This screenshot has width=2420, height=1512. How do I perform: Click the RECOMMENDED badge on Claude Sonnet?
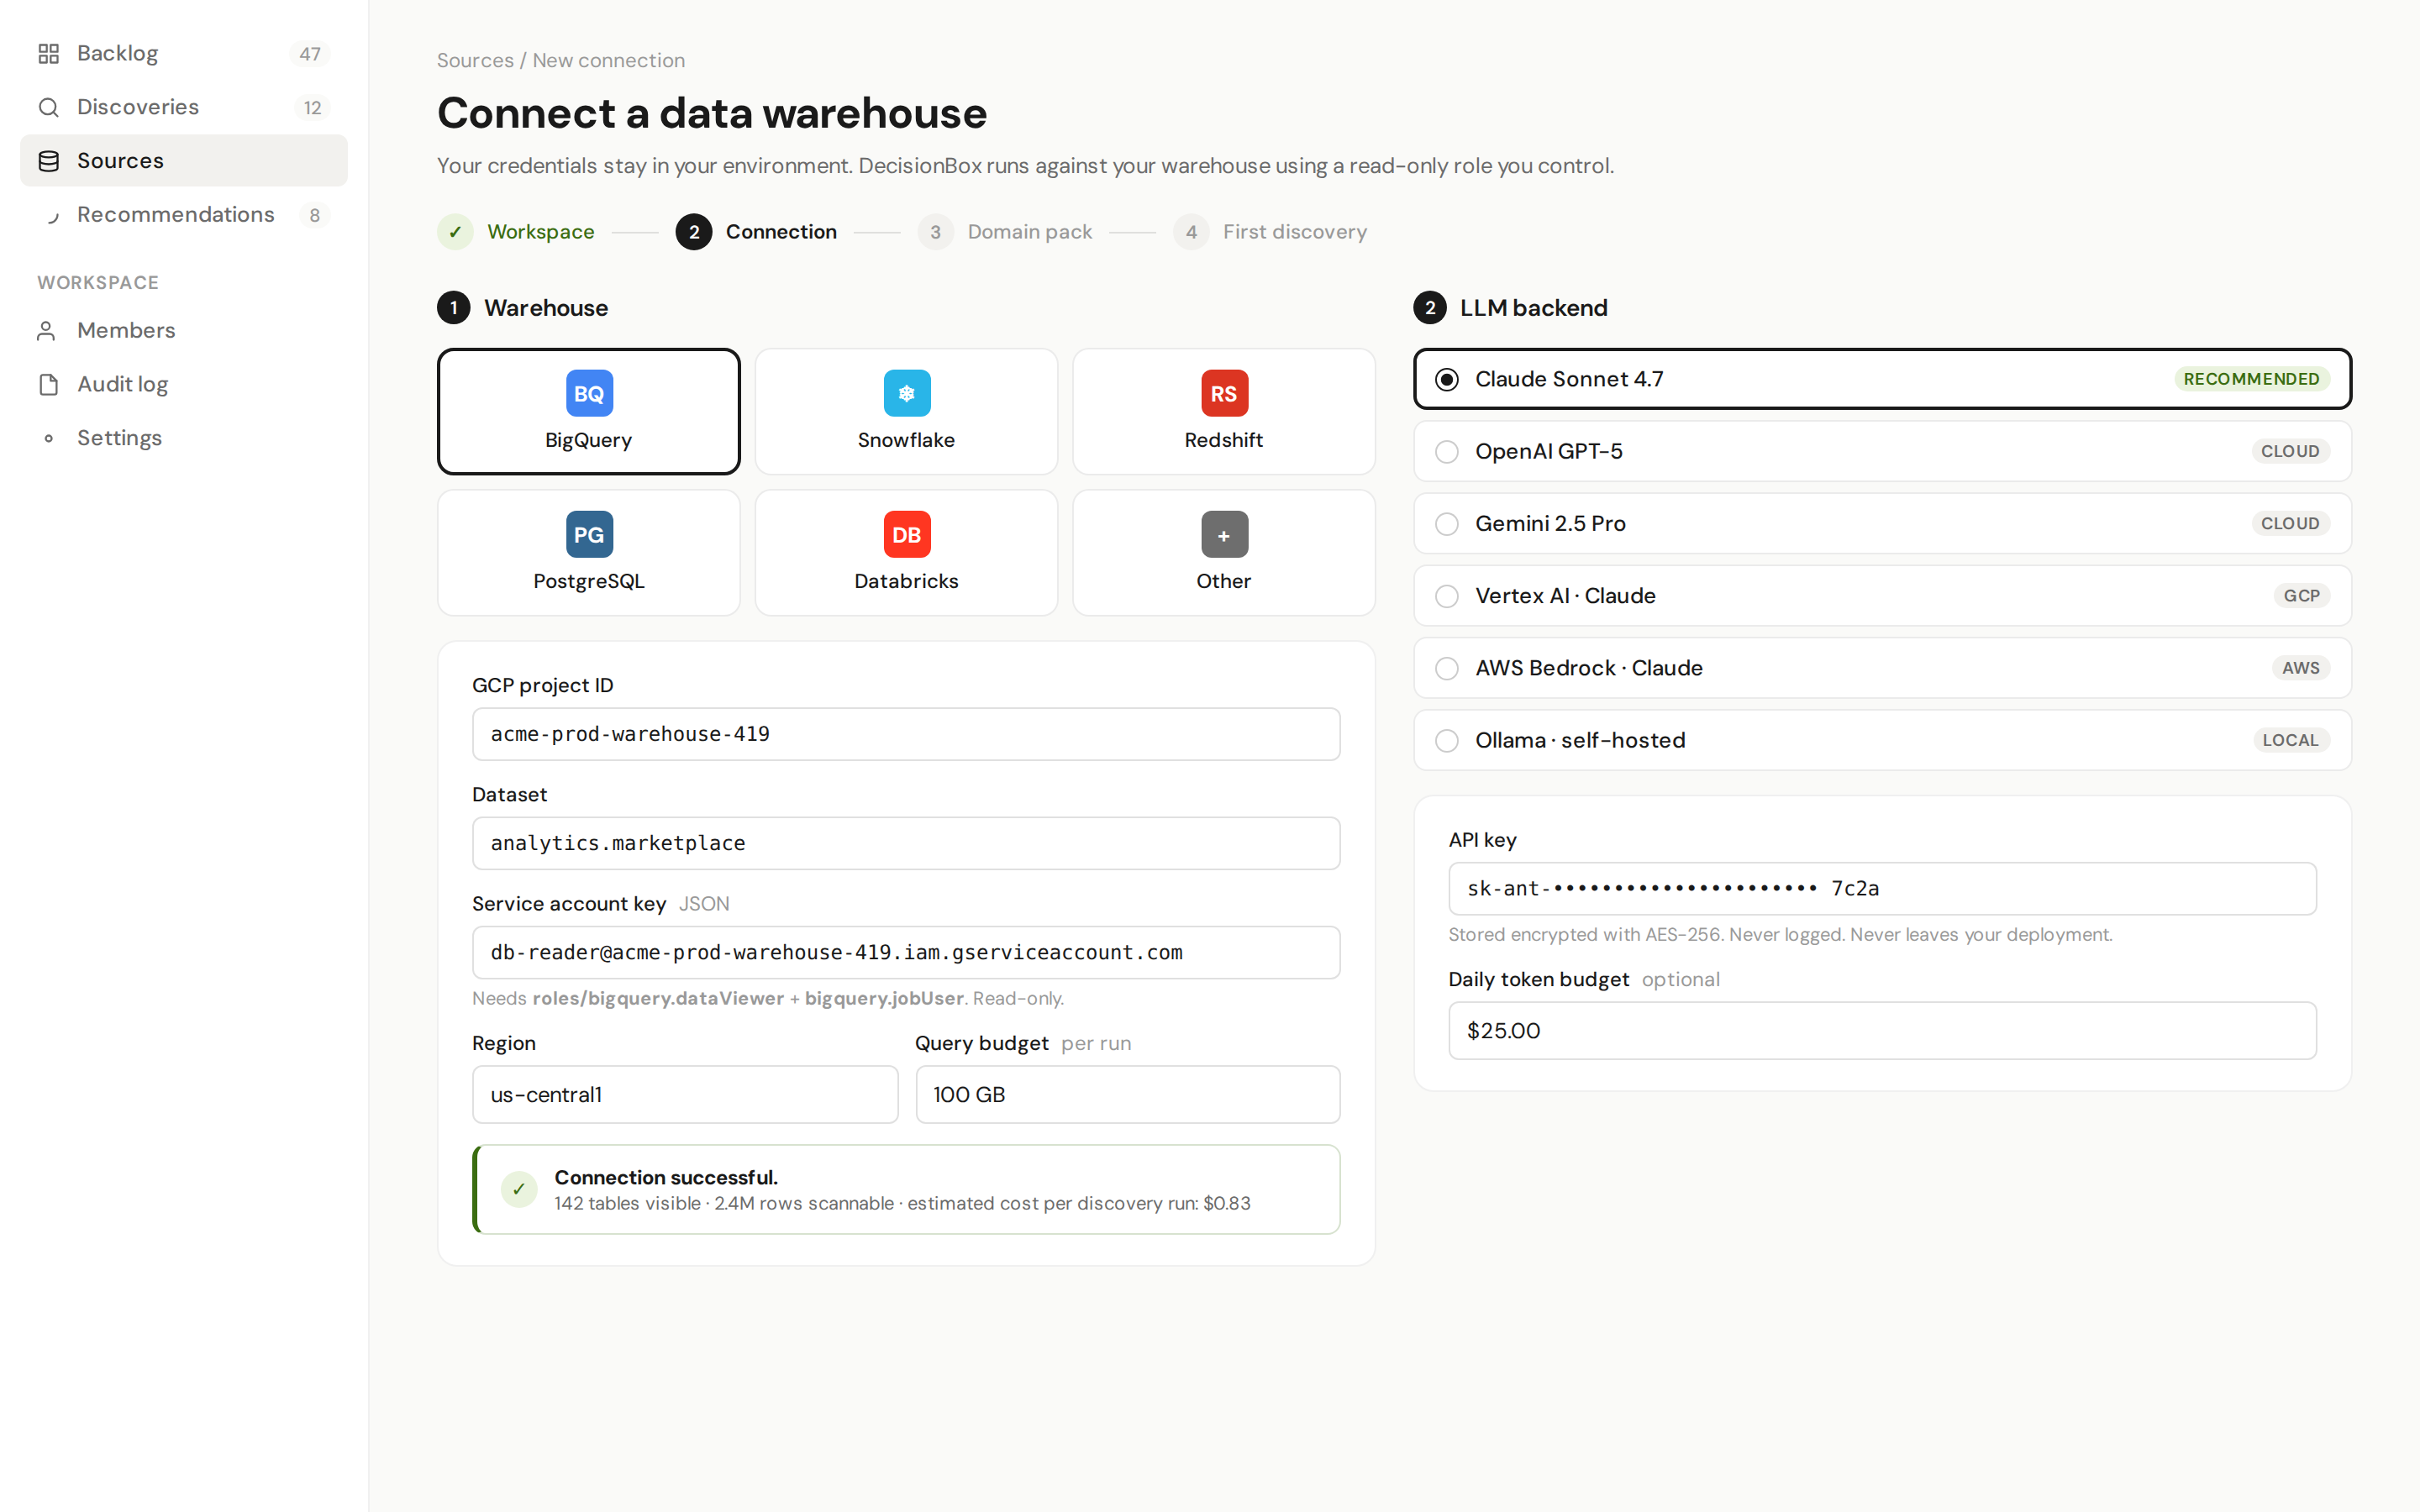(x=2251, y=380)
